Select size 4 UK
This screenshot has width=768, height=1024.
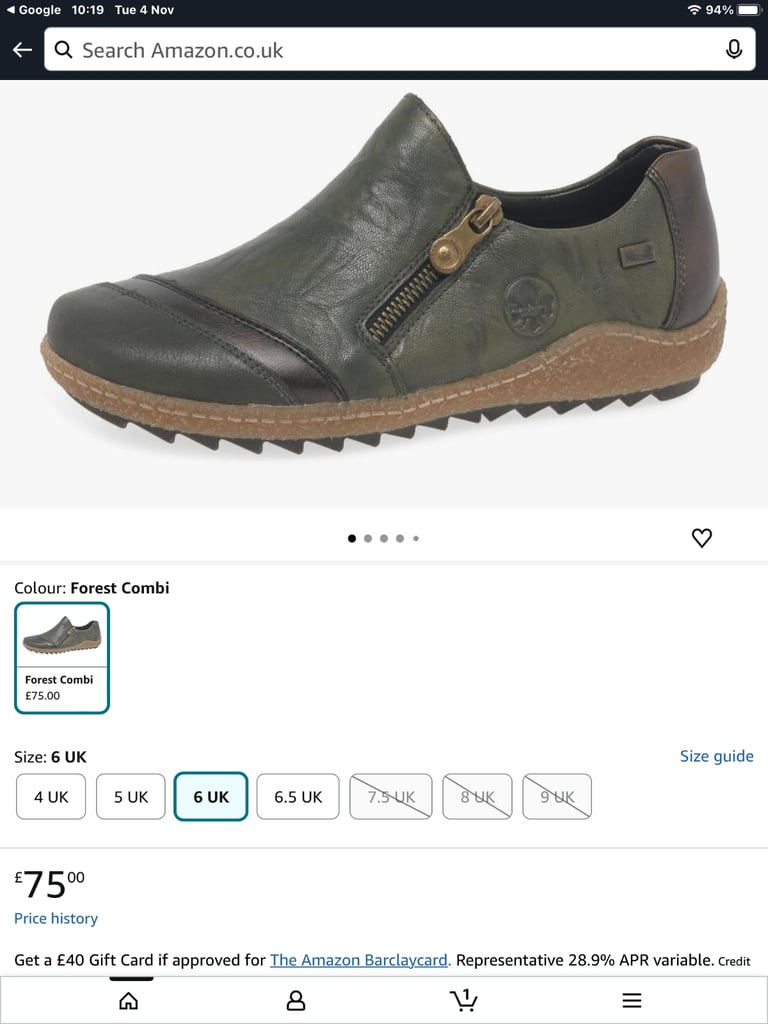(50, 796)
